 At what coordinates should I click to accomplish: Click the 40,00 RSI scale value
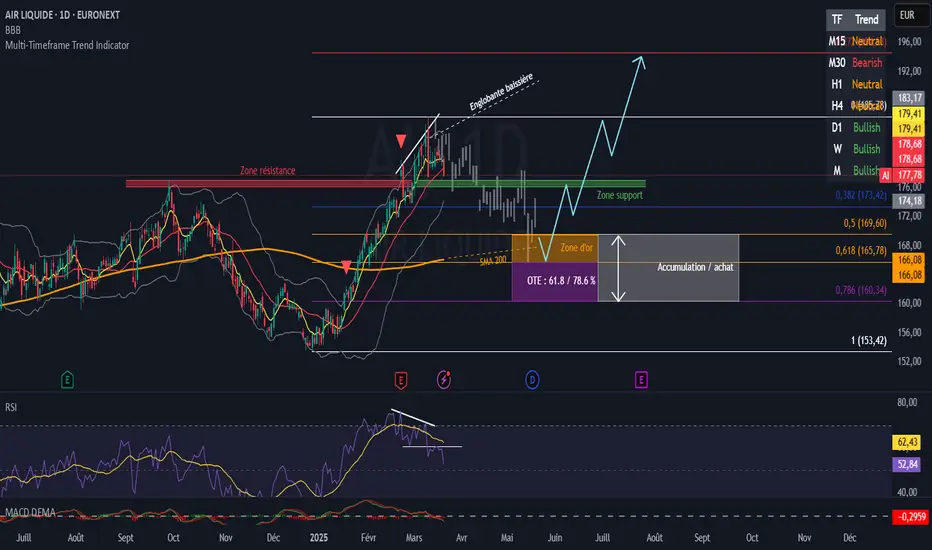coord(907,492)
